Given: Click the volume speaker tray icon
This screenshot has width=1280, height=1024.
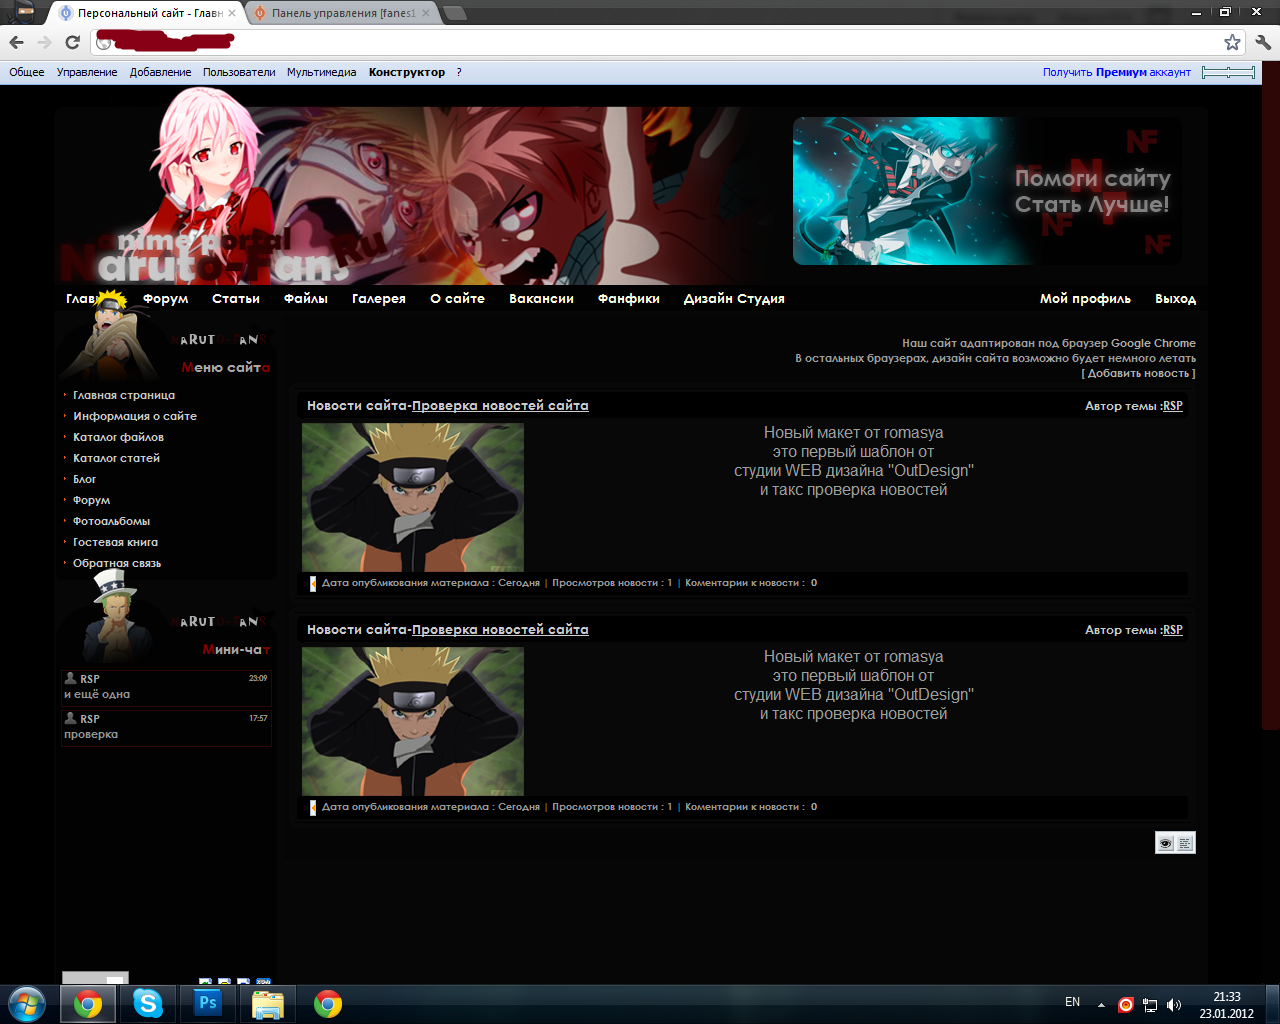Looking at the screenshot, I should [x=1174, y=1005].
